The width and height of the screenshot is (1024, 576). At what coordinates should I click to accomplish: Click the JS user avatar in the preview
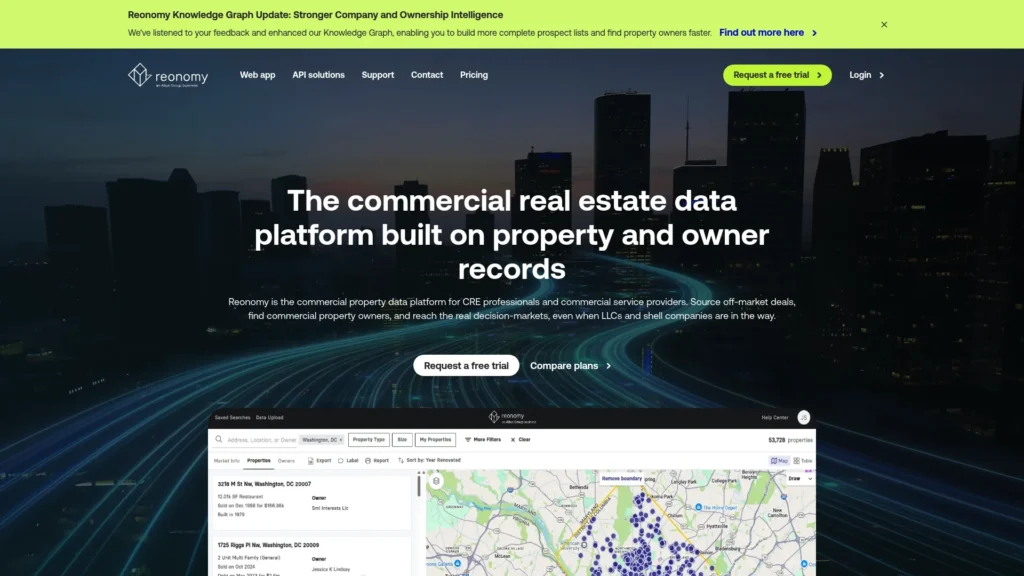[x=804, y=417]
